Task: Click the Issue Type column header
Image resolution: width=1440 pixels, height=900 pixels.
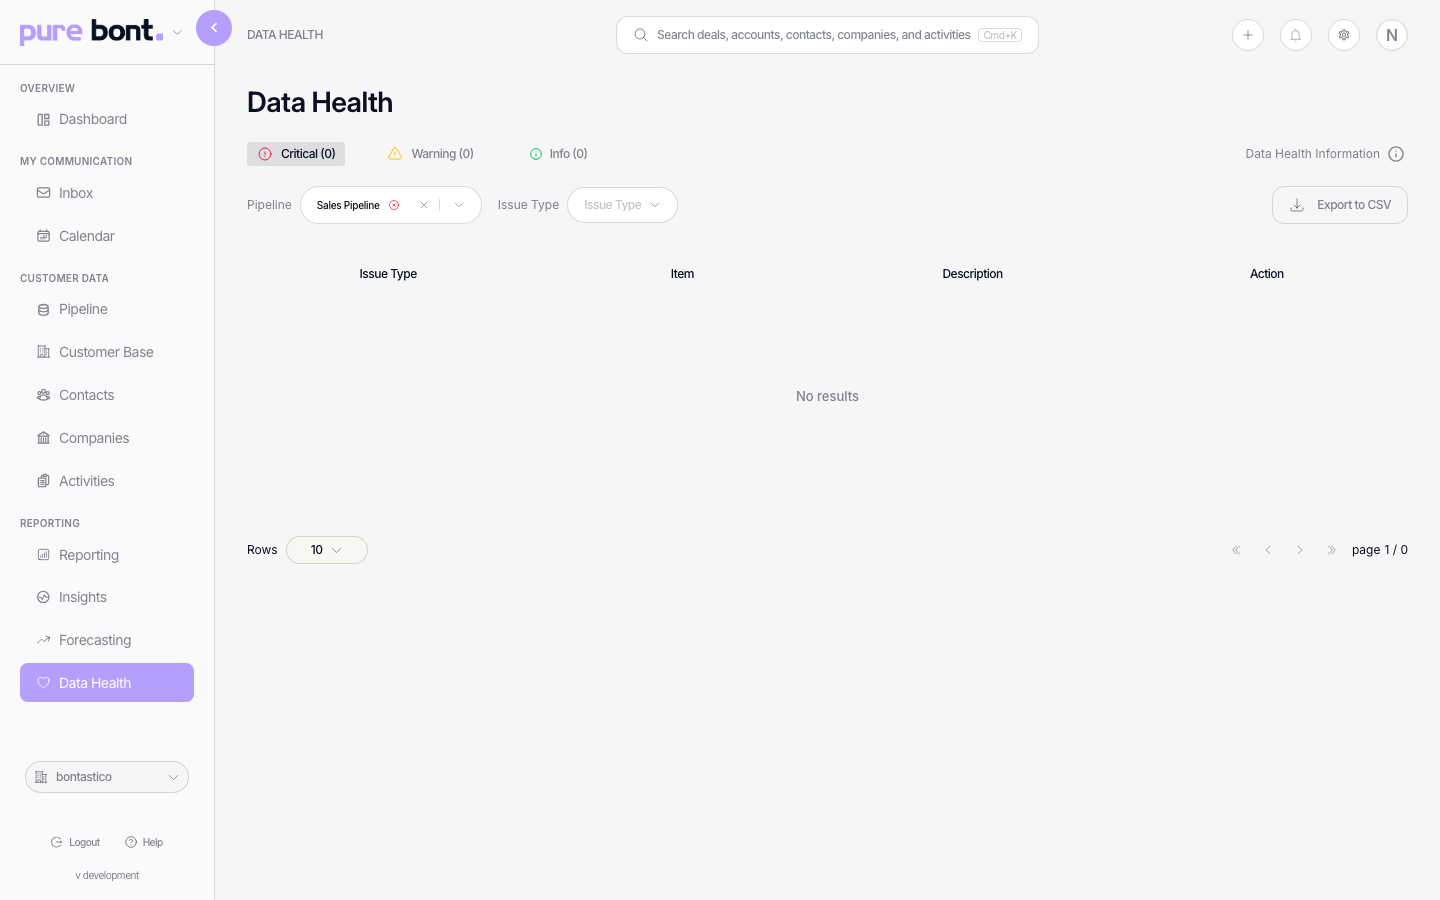Action: coord(388,274)
